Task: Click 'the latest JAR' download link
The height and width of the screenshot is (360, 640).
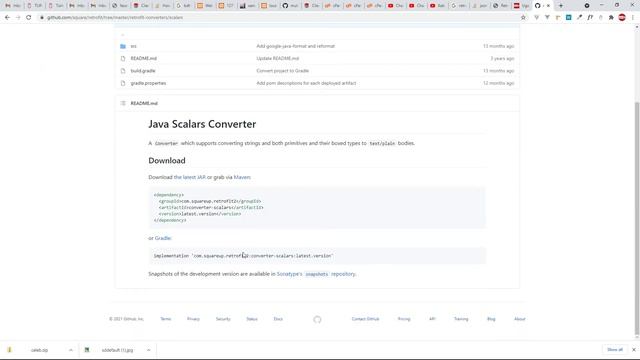Action: tap(190, 177)
